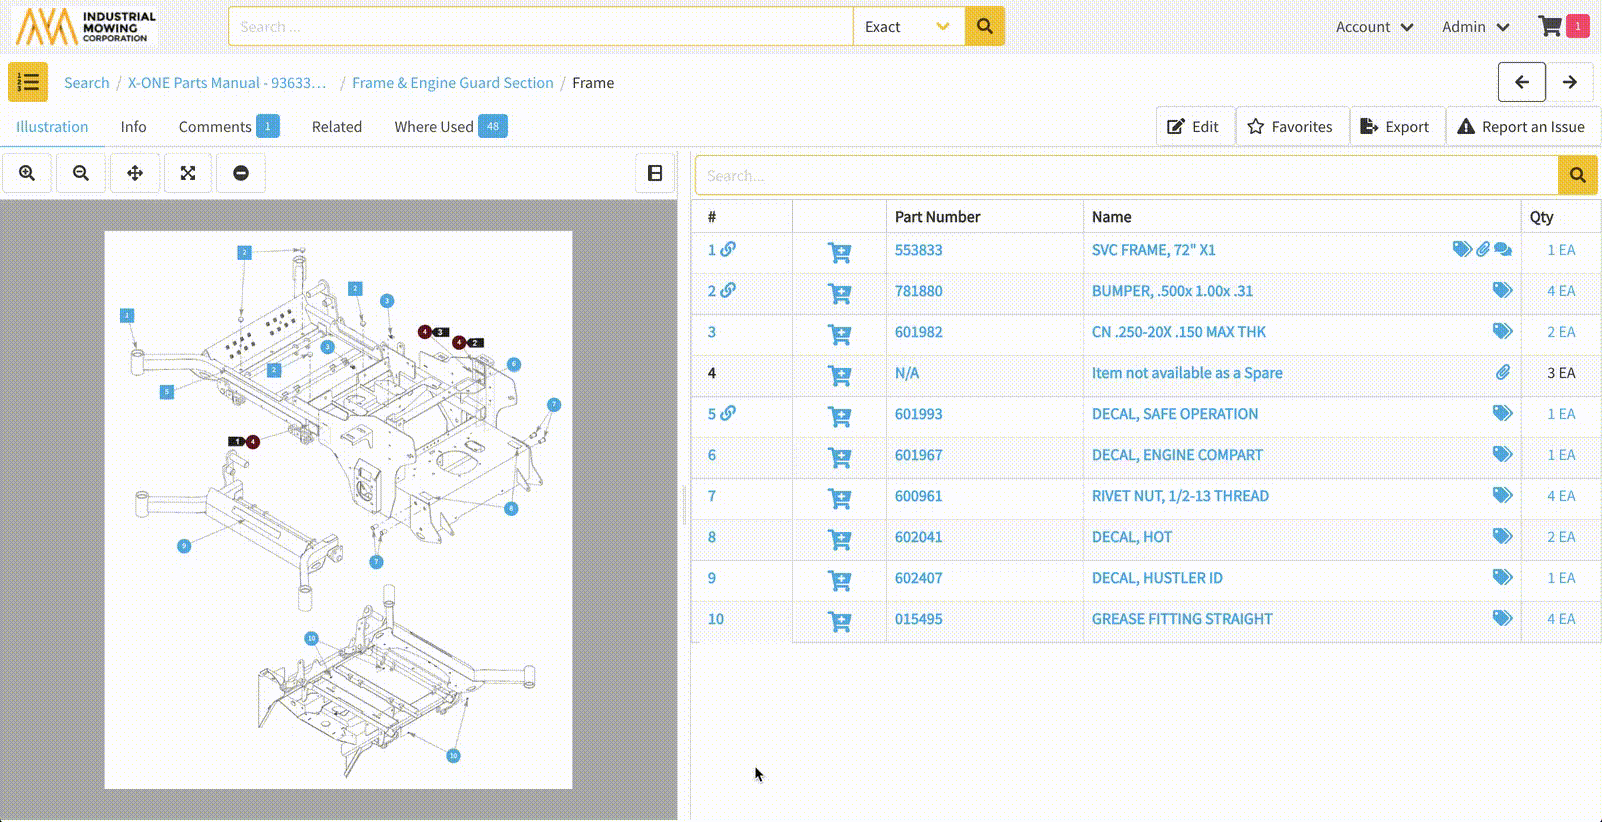
Task: Click Report an Issue button
Action: coord(1521,127)
